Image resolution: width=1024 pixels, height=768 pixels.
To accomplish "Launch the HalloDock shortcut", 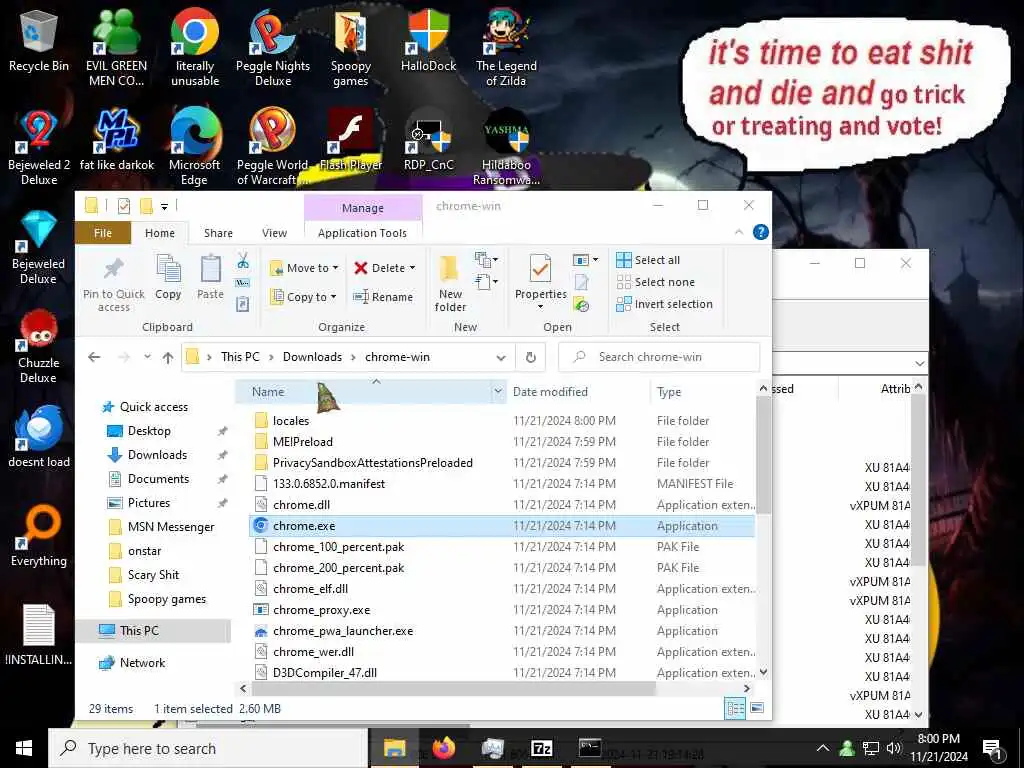I will [x=428, y=40].
